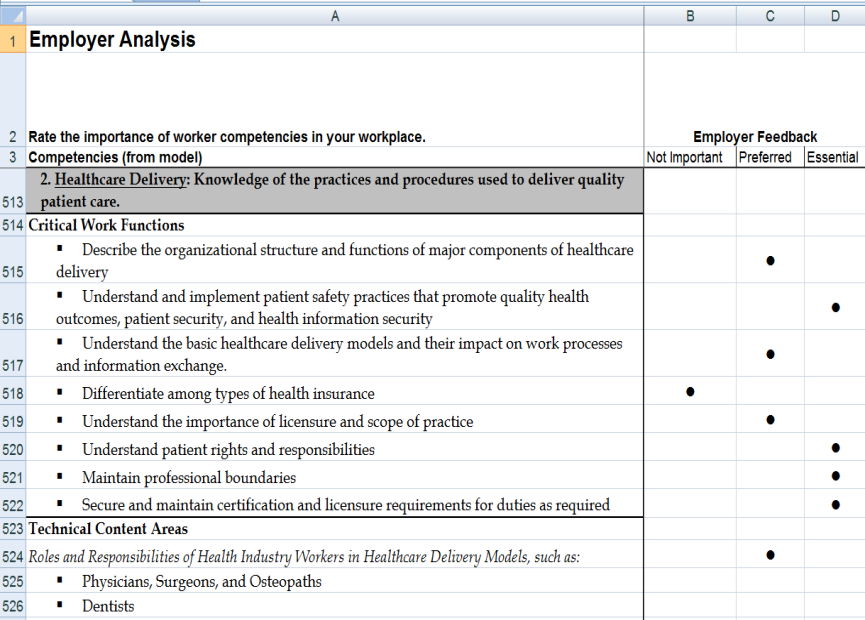
Task: Select column C header
Action: [770, 16]
